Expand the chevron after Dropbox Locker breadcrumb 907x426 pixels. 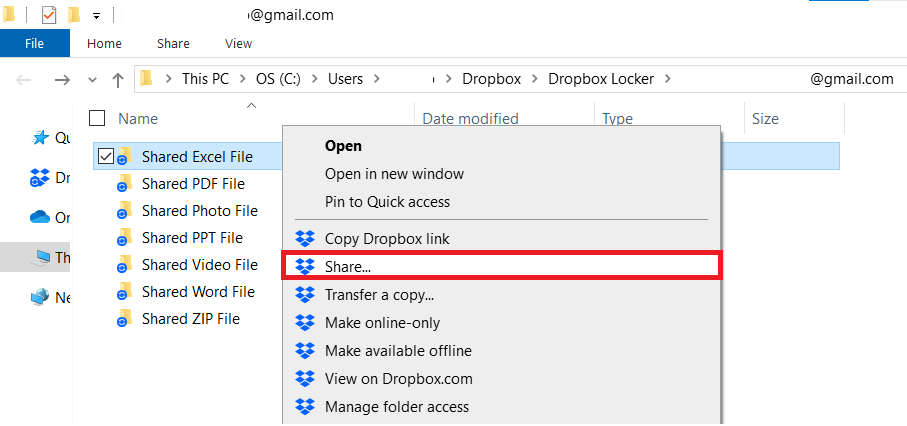[669, 79]
